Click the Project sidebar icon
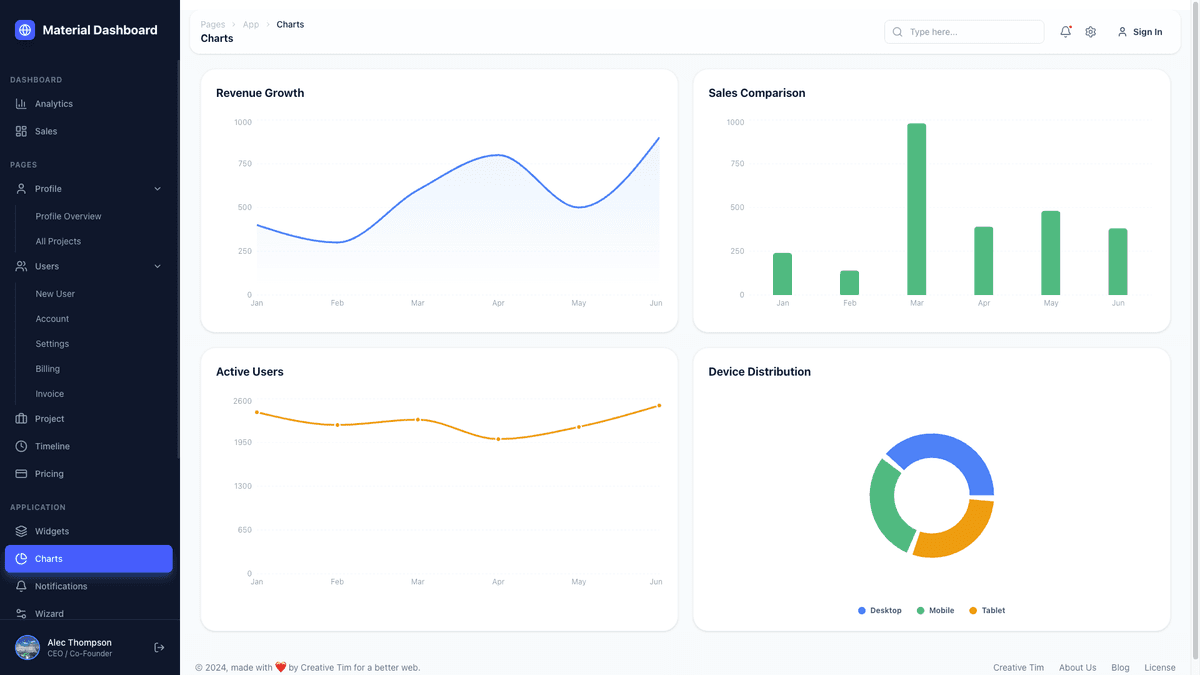 [x=20, y=418]
